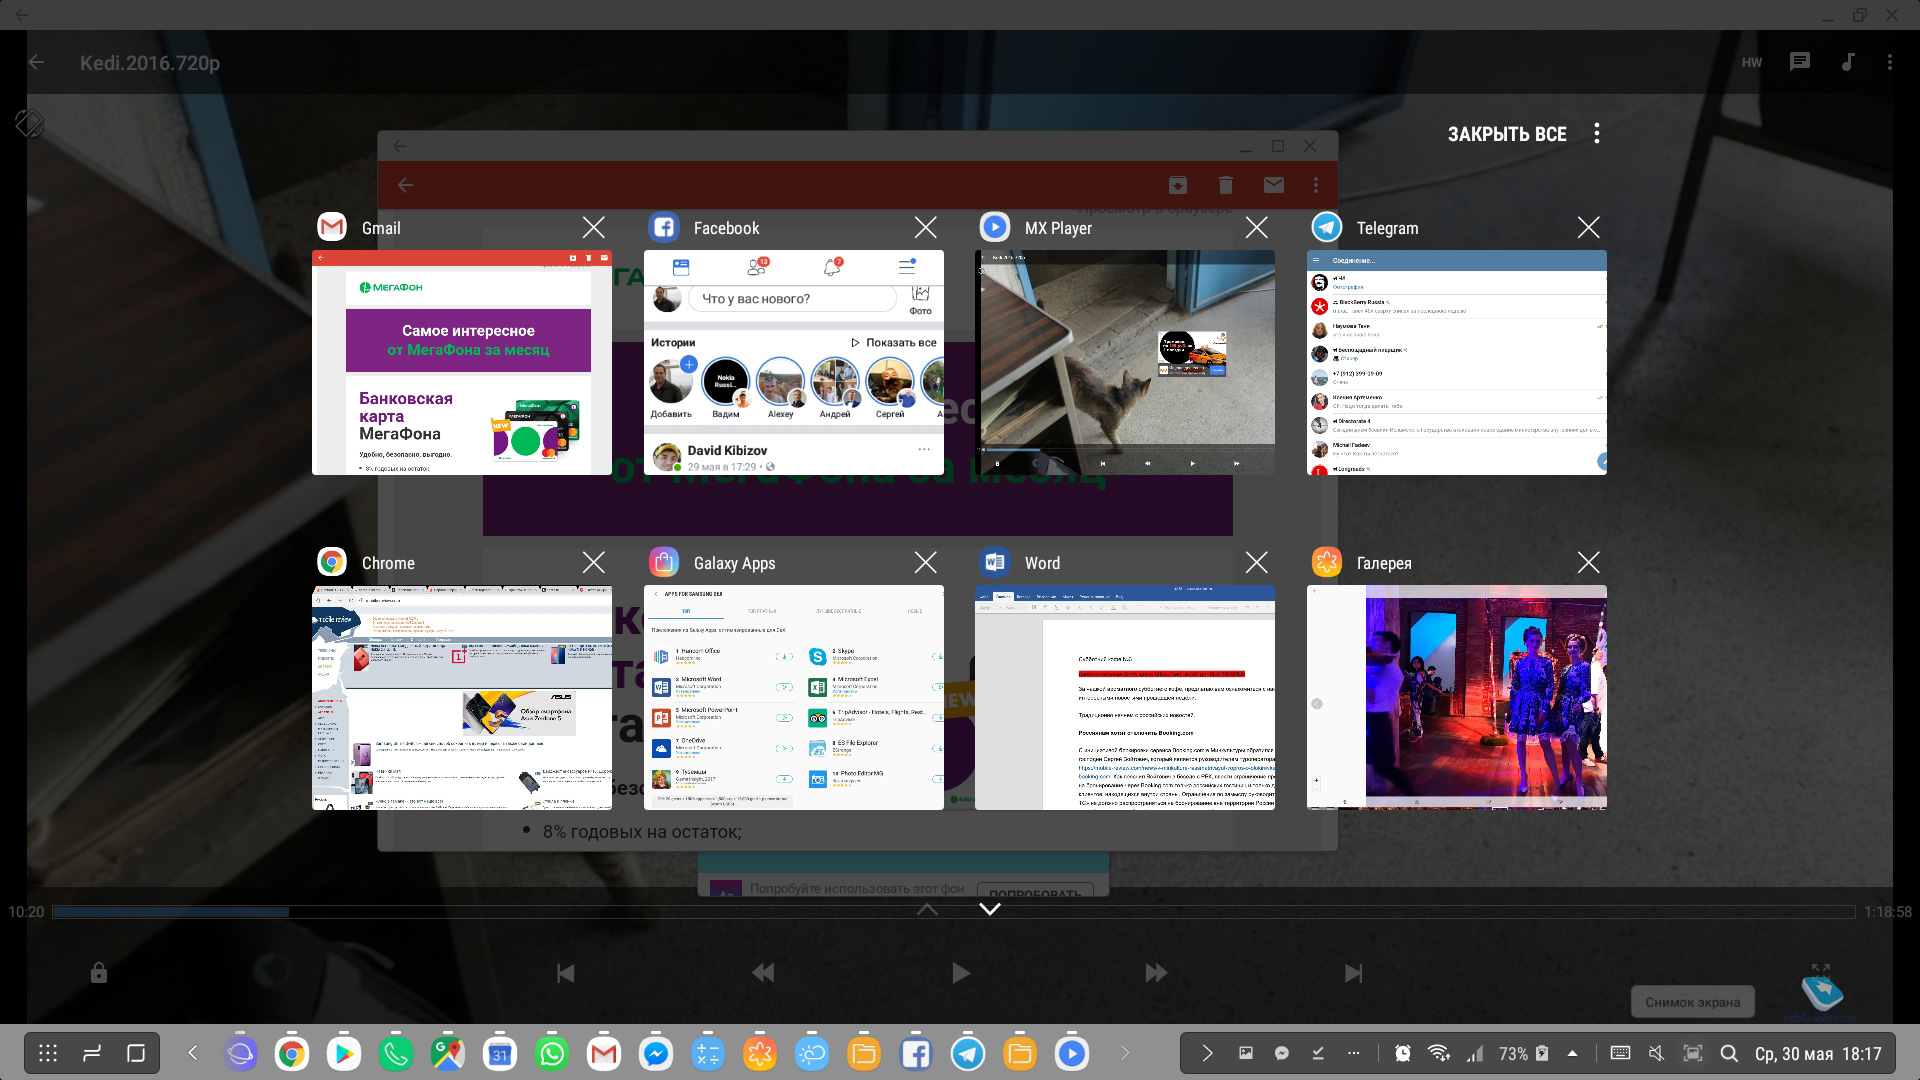This screenshot has width=1920, height=1080.
Task: Dismiss the MX Player recent card
Action: pyautogui.click(x=1256, y=227)
